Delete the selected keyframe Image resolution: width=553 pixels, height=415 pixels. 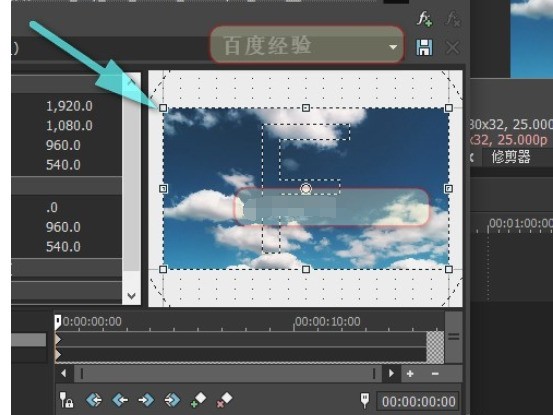(x=225, y=400)
